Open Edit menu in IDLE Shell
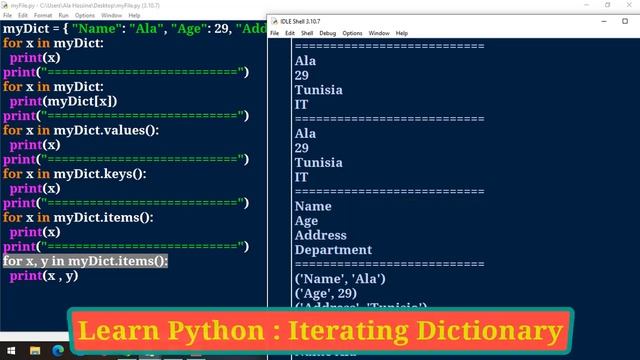Image resolution: width=640 pixels, height=360 pixels. [290, 33]
